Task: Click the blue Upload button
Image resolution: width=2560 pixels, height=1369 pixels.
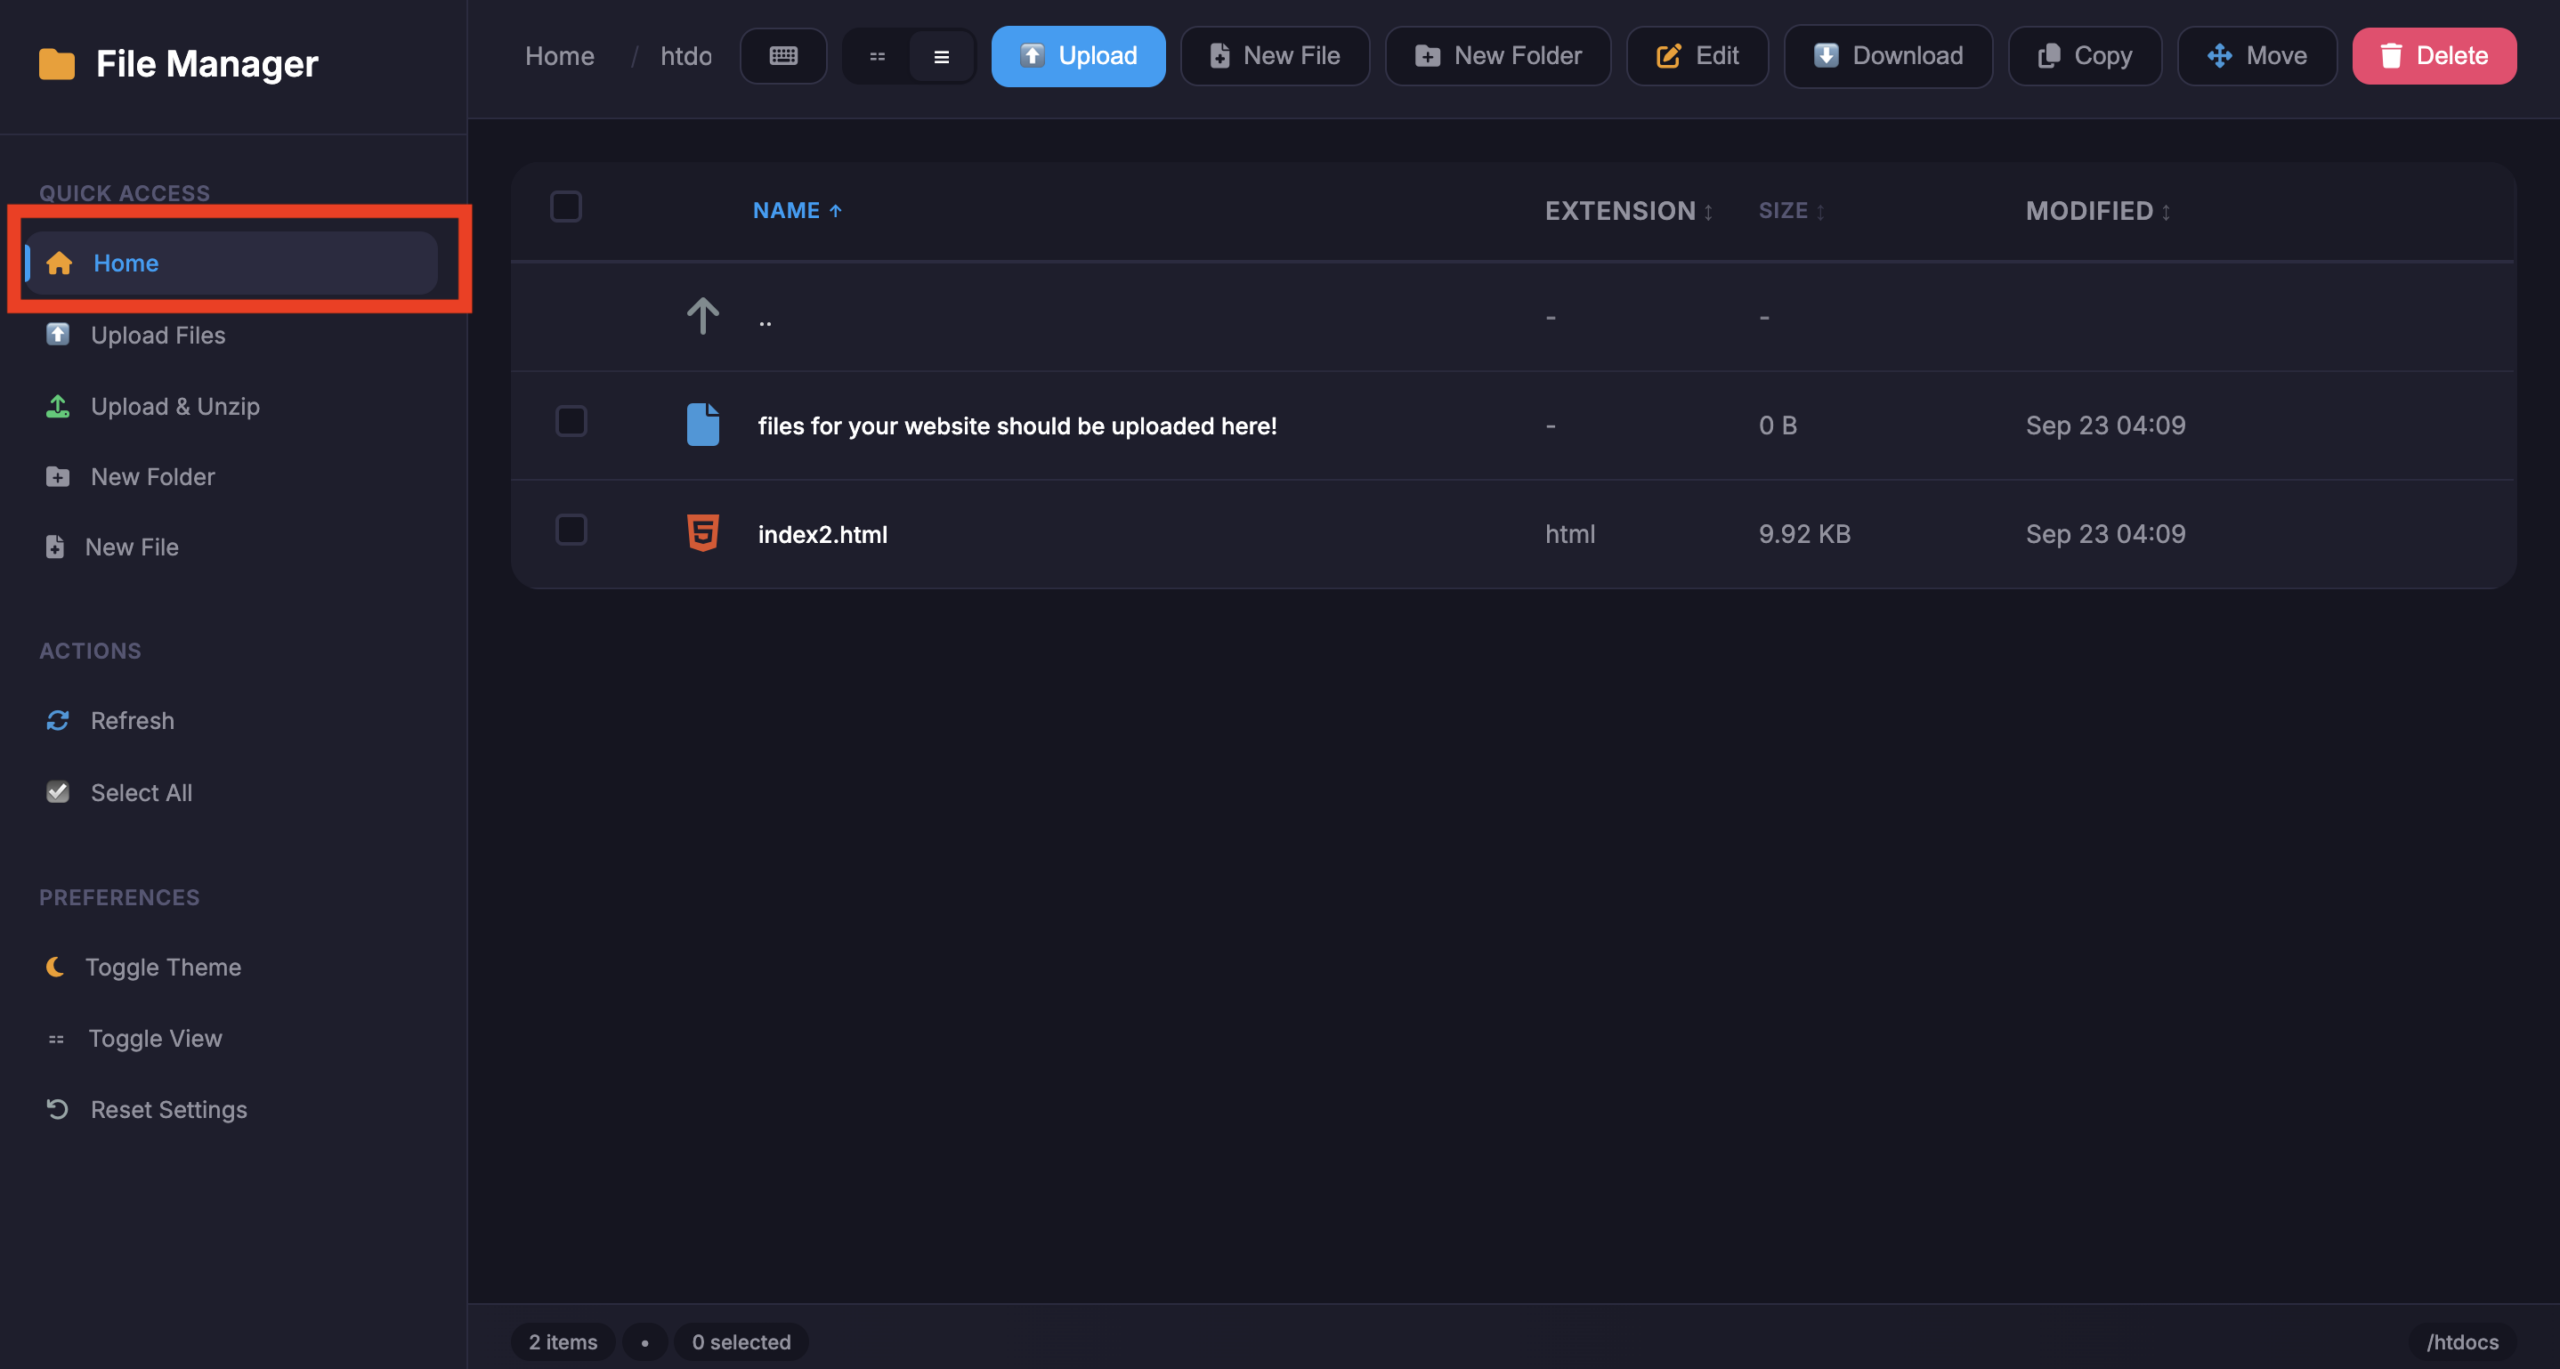Action: click(1078, 56)
